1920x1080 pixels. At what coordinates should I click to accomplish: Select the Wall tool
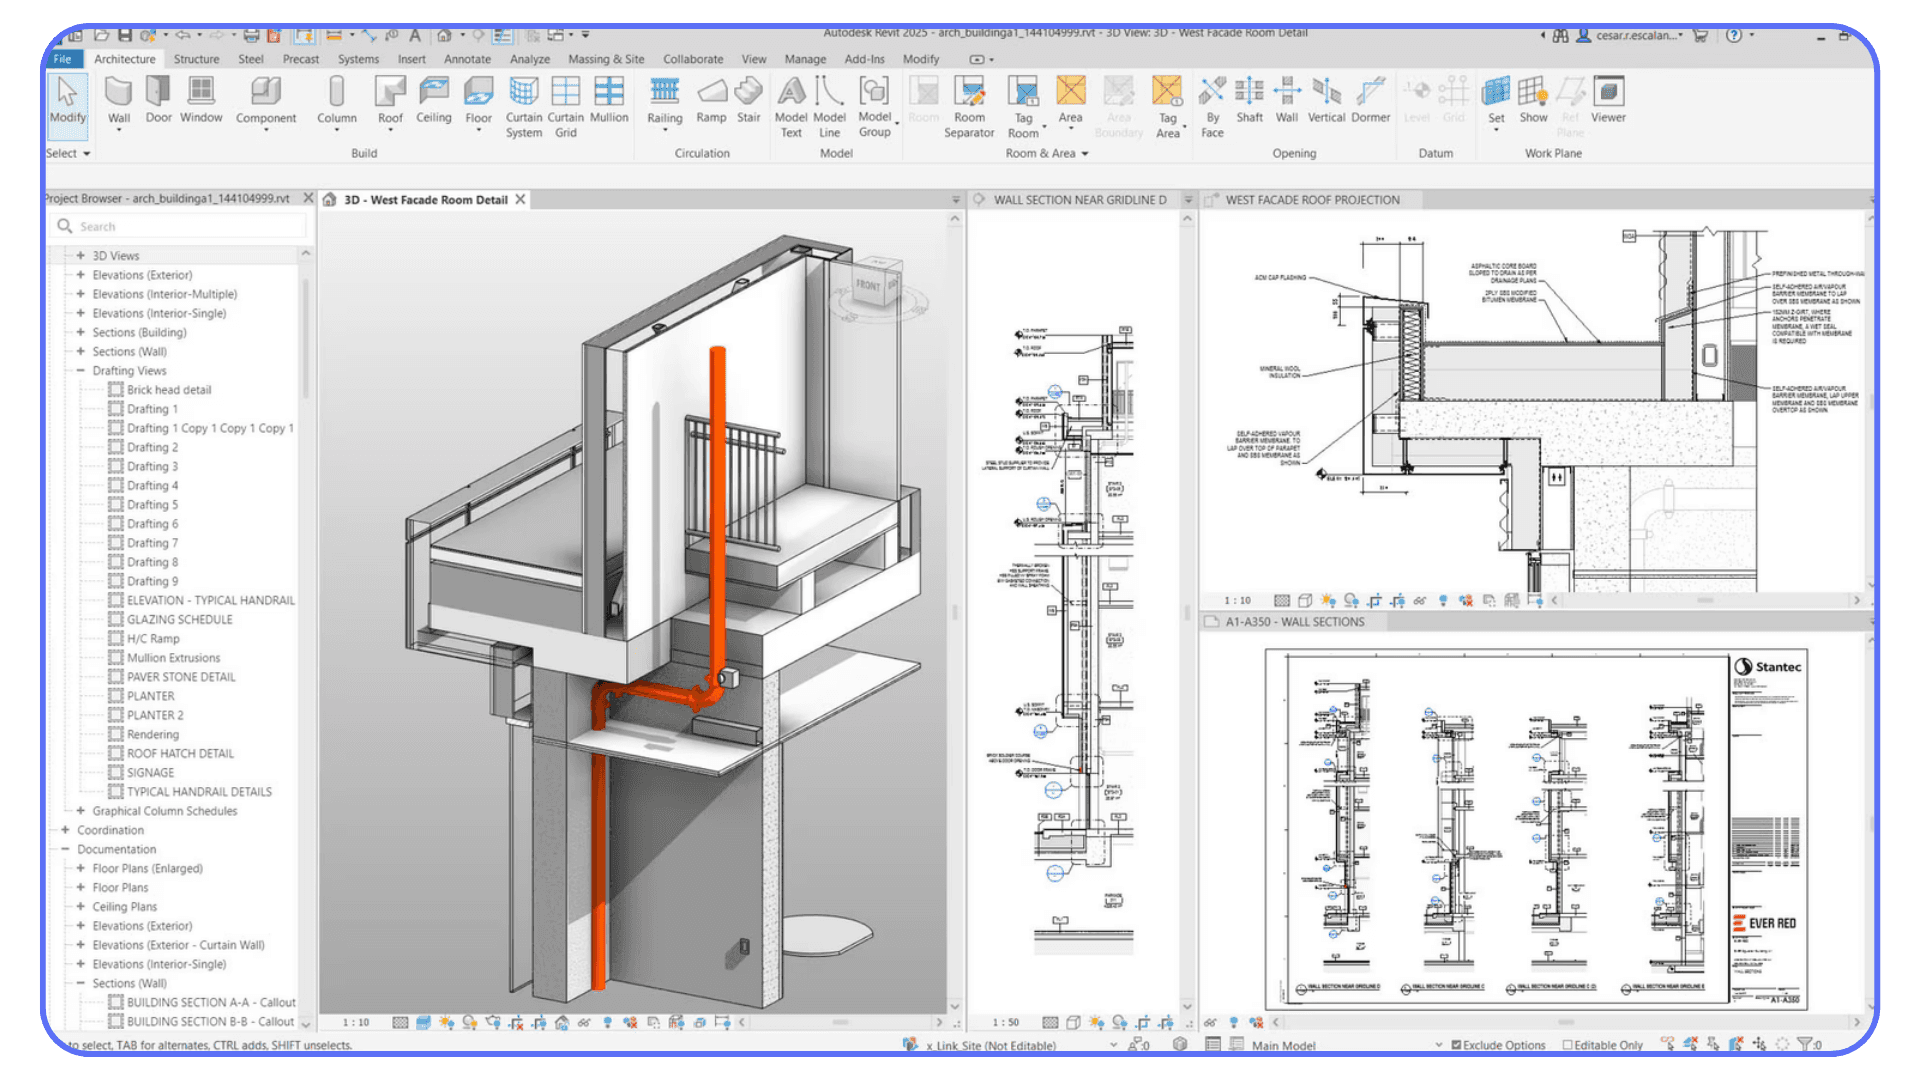119,100
